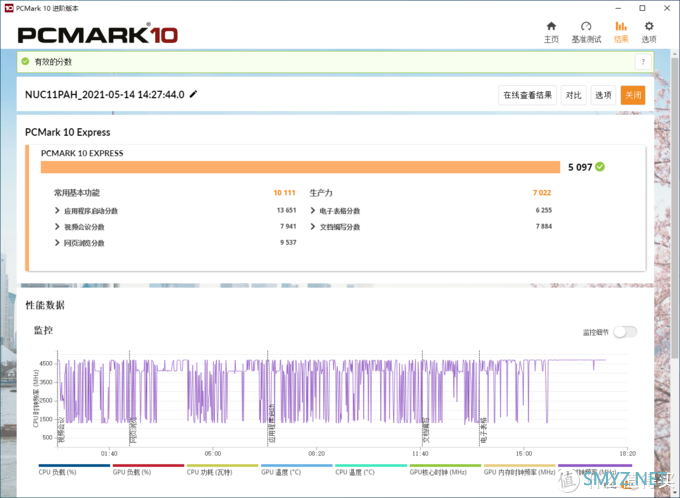Click 常用基本功能 heading

[x=77, y=193]
